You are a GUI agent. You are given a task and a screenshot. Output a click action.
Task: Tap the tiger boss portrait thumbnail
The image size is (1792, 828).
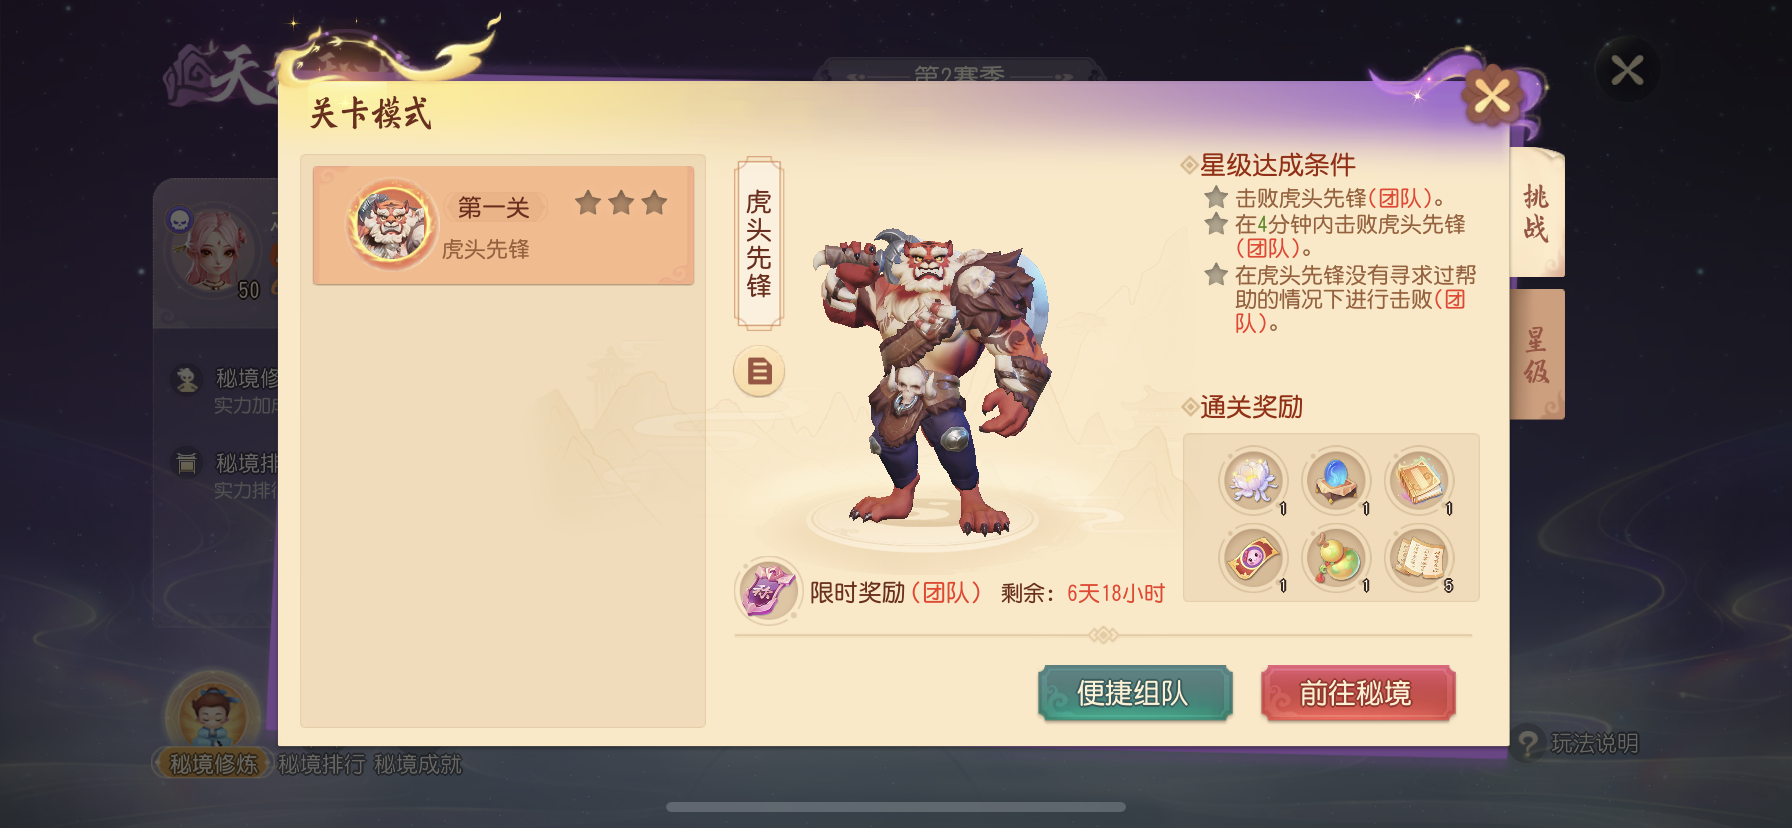(x=391, y=224)
